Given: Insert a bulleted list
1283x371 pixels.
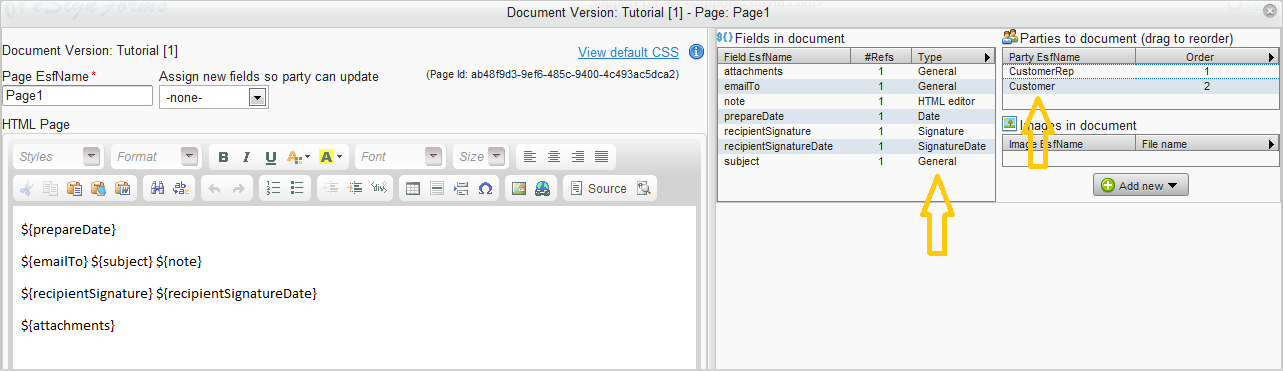Looking at the screenshot, I should point(297,188).
